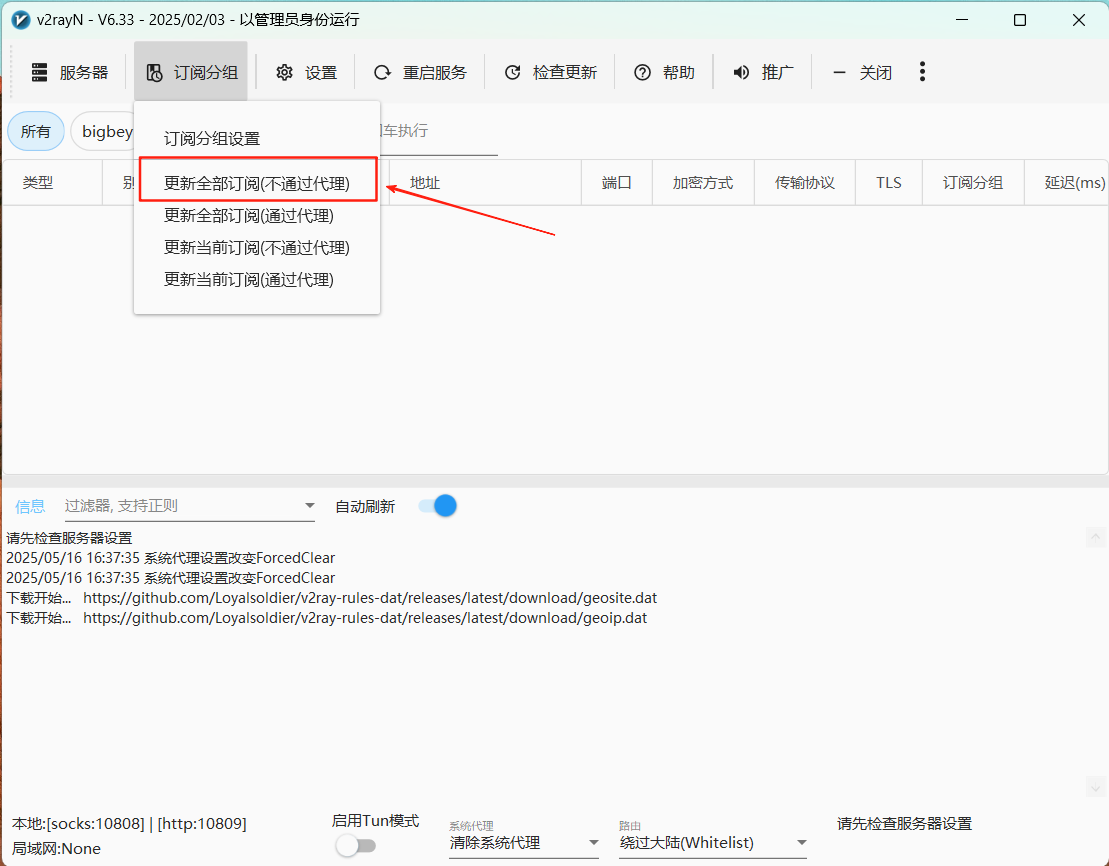Open the log filter dropdown arrow
The width and height of the screenshot is (1109, 866).
tap(310, 506)
